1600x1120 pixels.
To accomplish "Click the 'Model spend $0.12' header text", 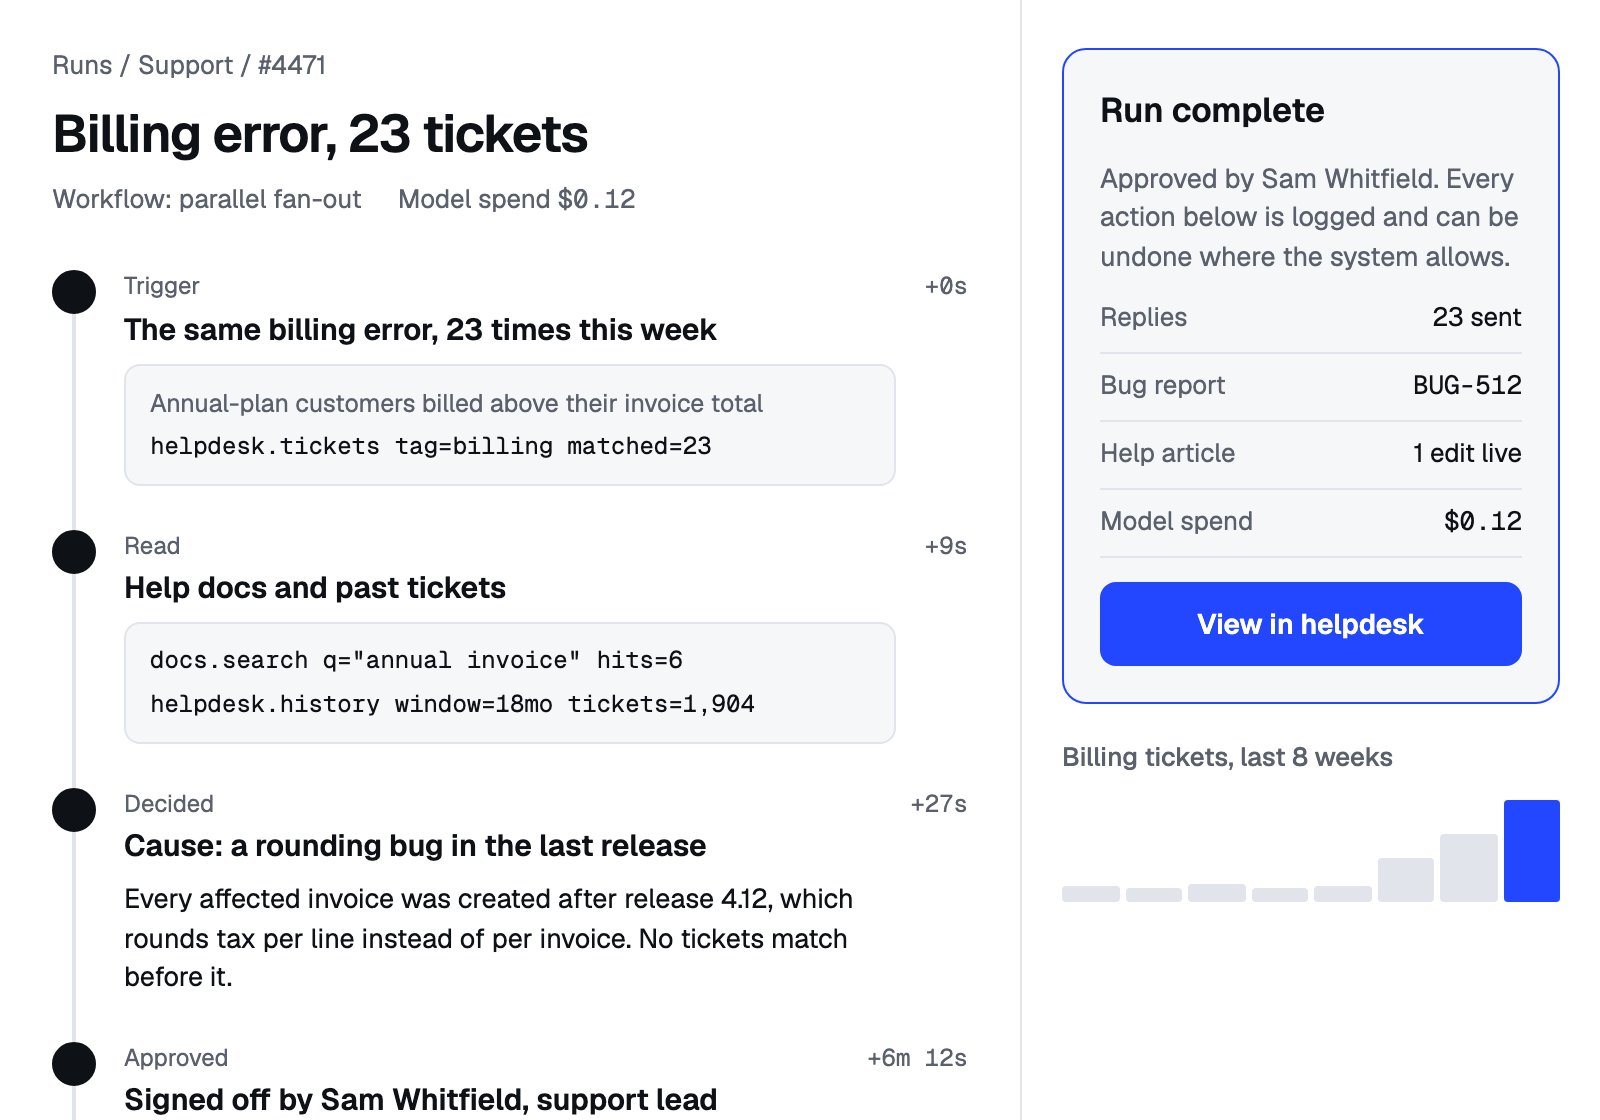I will coord(517,199).
